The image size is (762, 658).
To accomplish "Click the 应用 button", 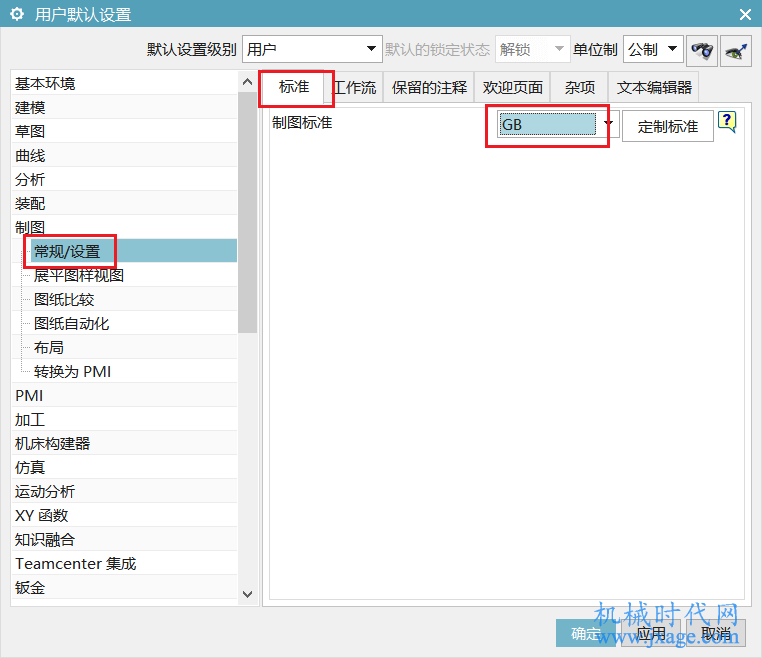I will pos(651,633).
